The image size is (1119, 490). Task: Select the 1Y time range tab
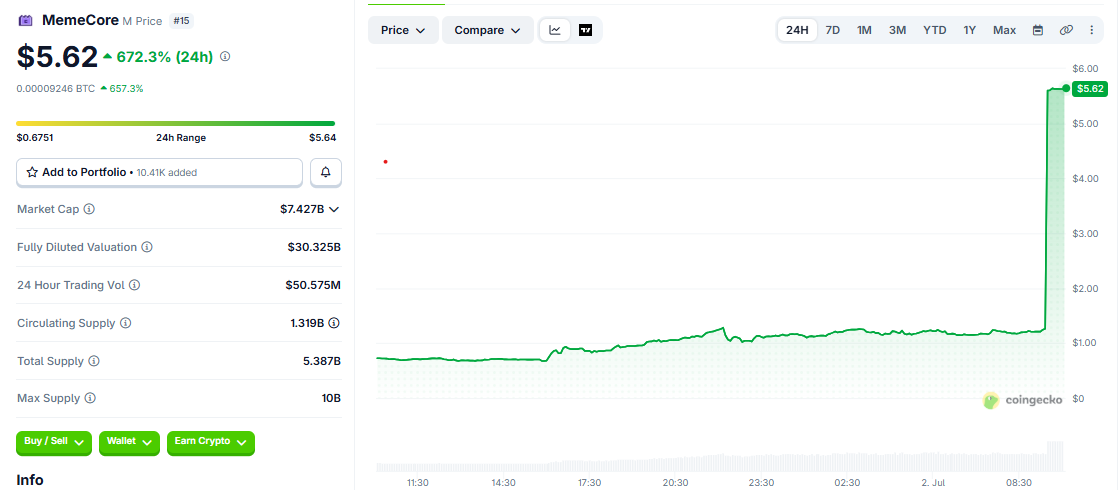point(969,30)
